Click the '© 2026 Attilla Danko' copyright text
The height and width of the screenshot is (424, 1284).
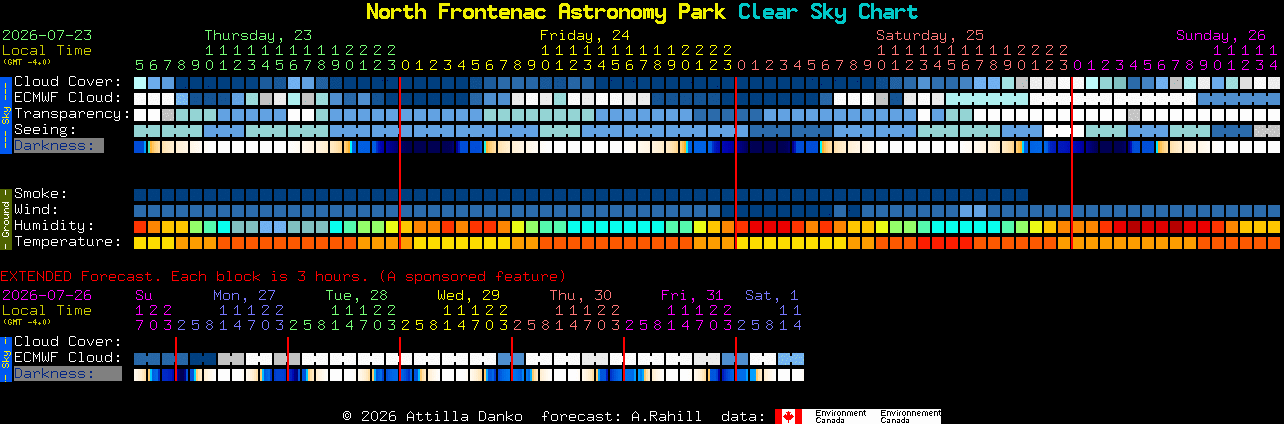(432, 416)
